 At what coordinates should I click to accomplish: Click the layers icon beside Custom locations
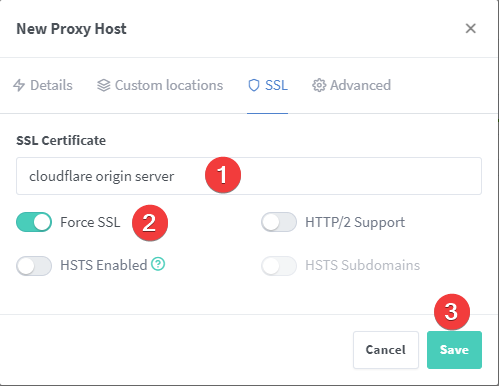104,85
